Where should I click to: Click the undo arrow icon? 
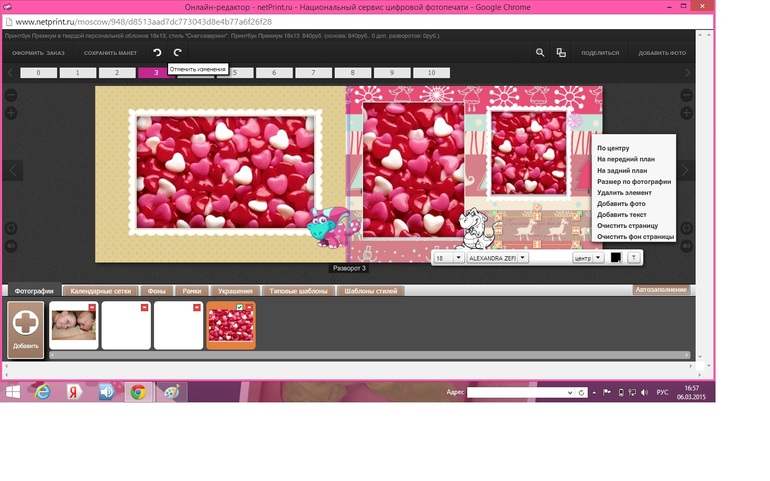[157, 52]
